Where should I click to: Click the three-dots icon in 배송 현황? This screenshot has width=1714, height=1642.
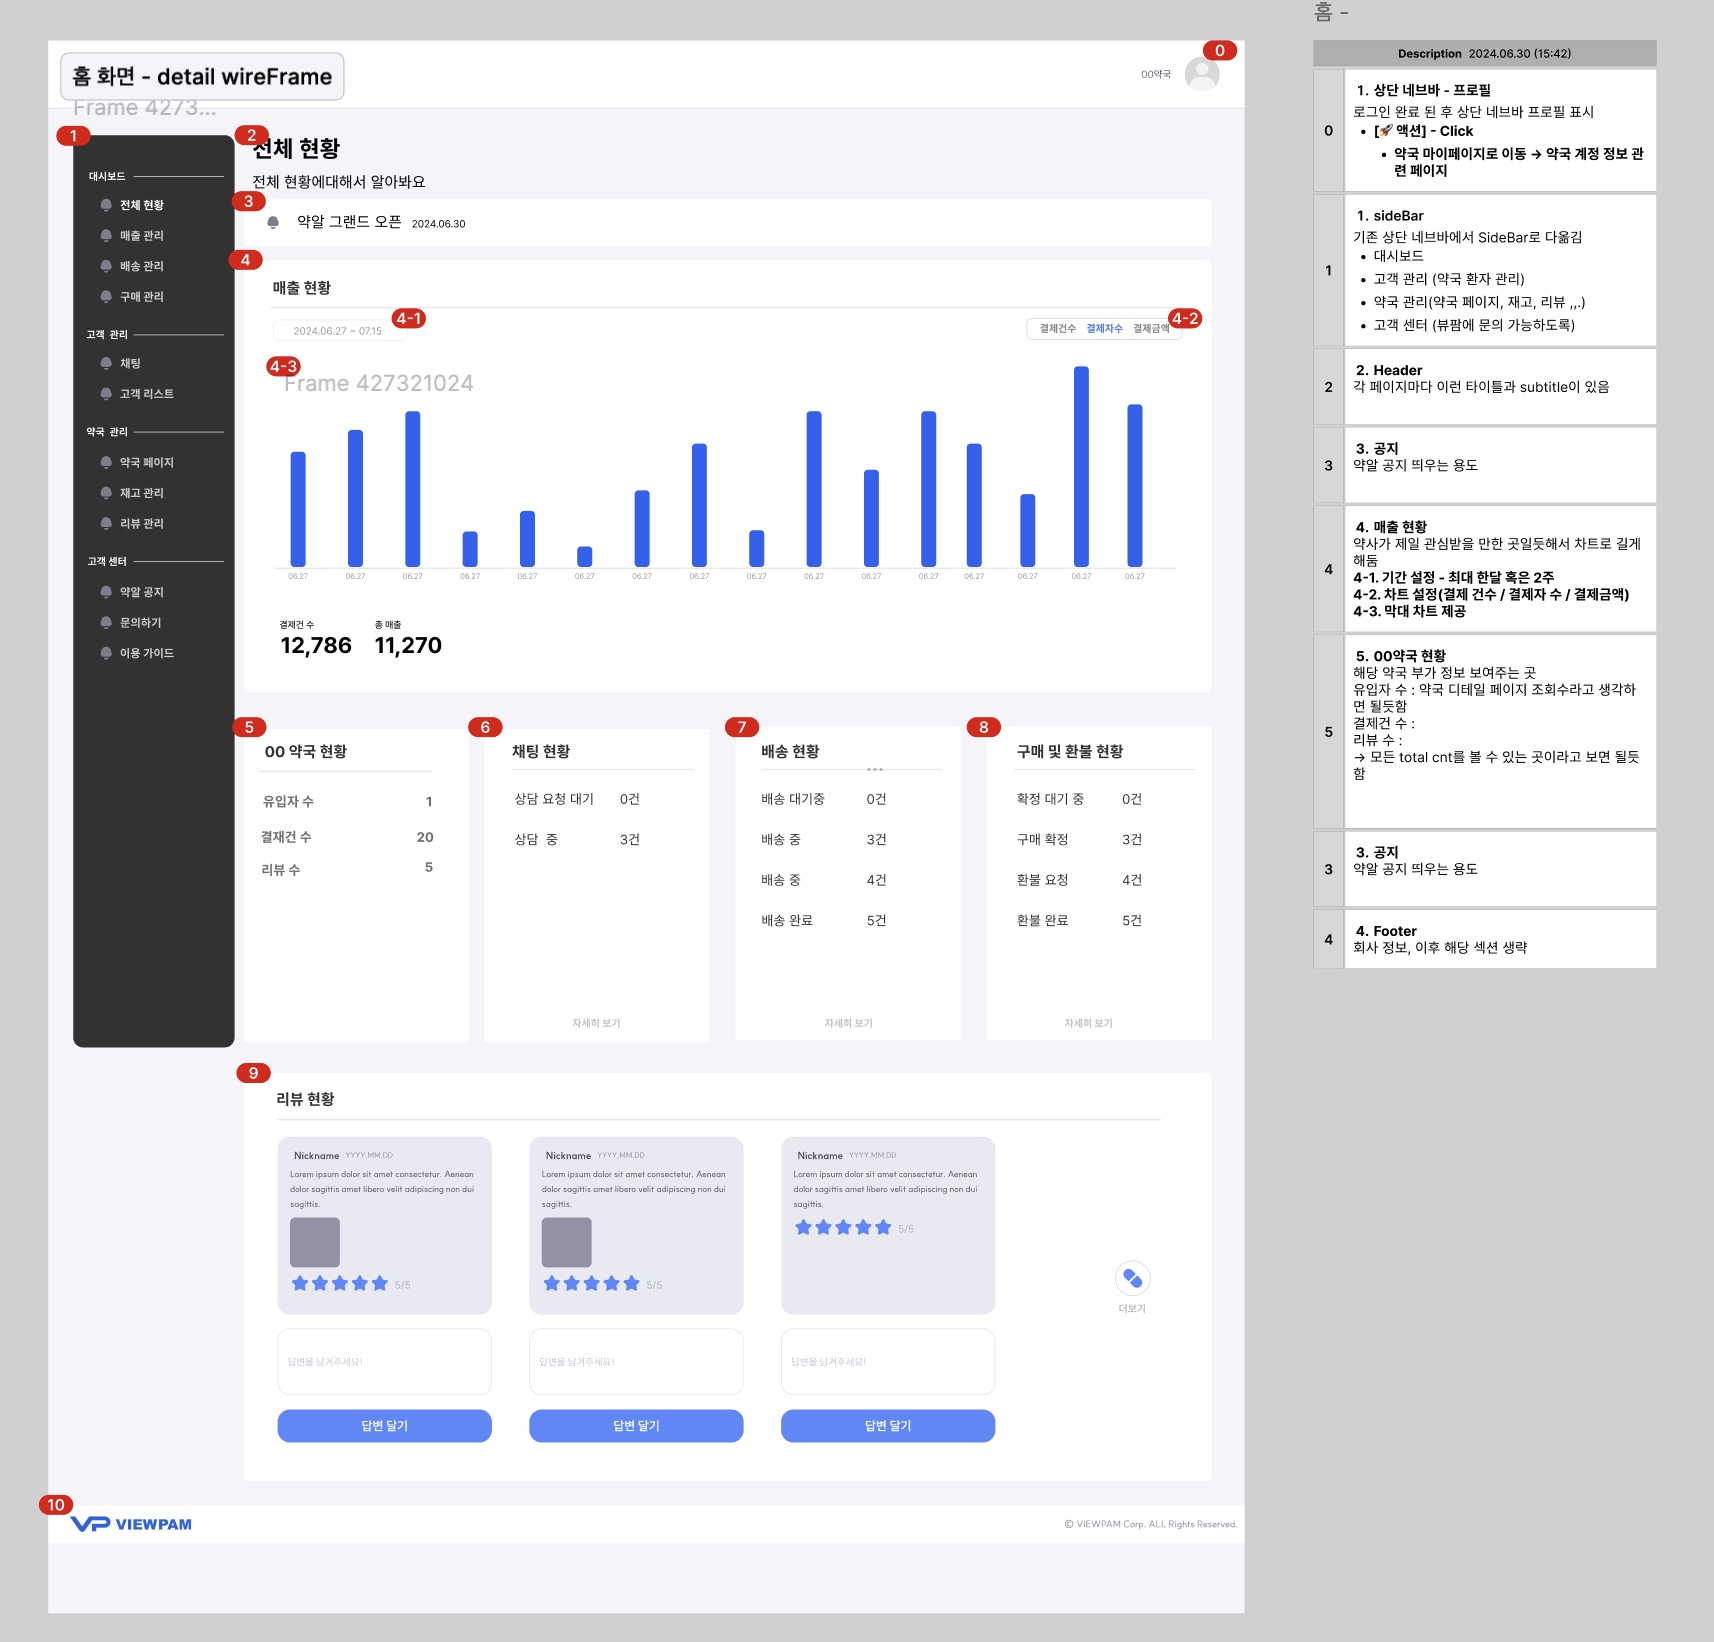875,769
